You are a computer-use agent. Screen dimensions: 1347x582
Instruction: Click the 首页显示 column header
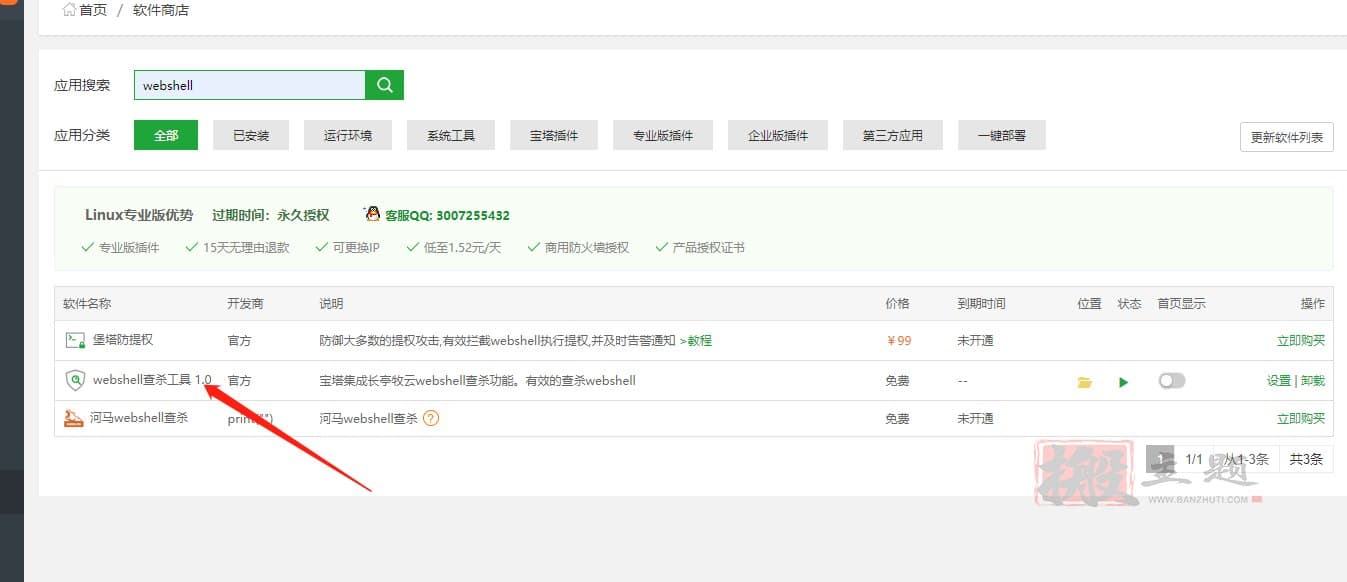1181,303
